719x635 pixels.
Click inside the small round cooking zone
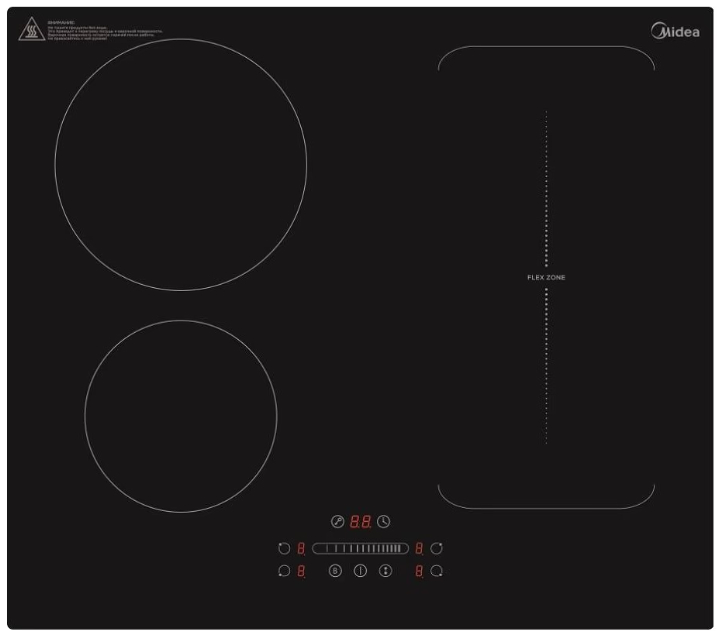tap(181, 417)
